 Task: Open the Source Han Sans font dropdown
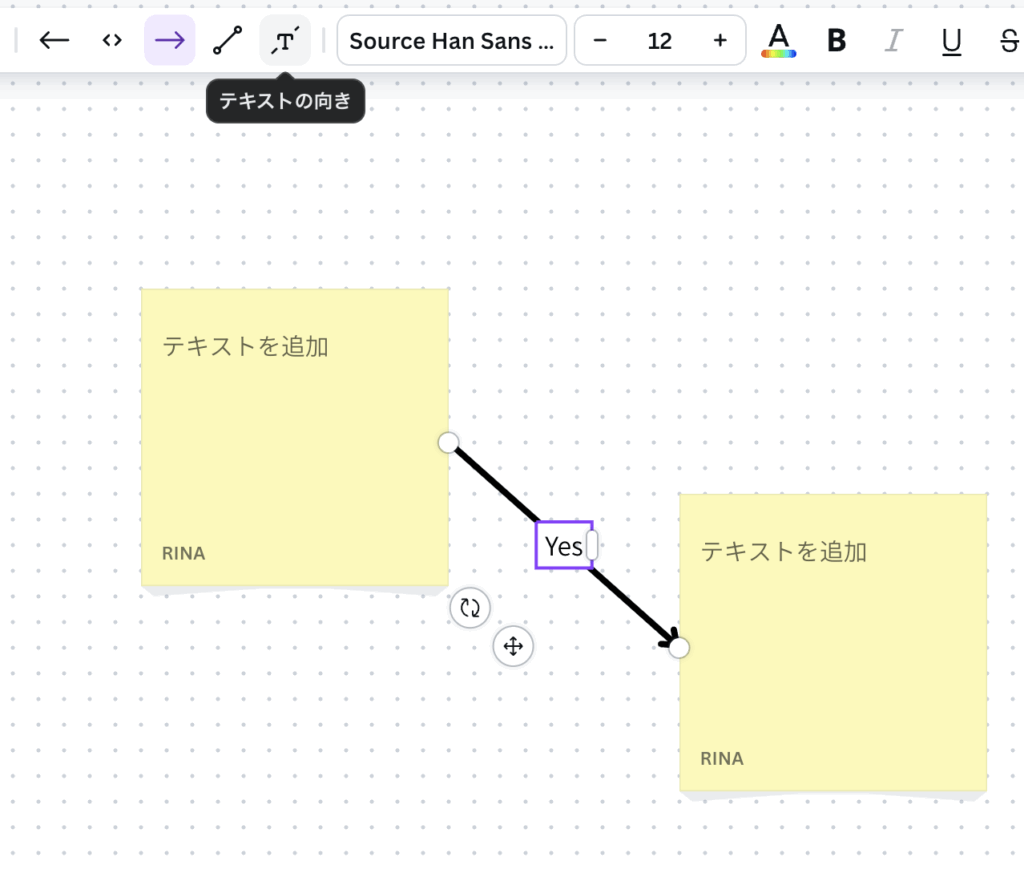click(x=451, y=41)
